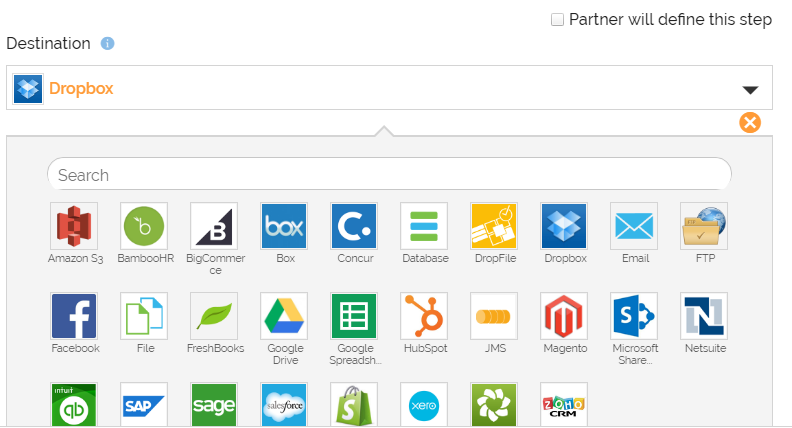Select the Box connector
792x428 pixels.
[284, 226]
